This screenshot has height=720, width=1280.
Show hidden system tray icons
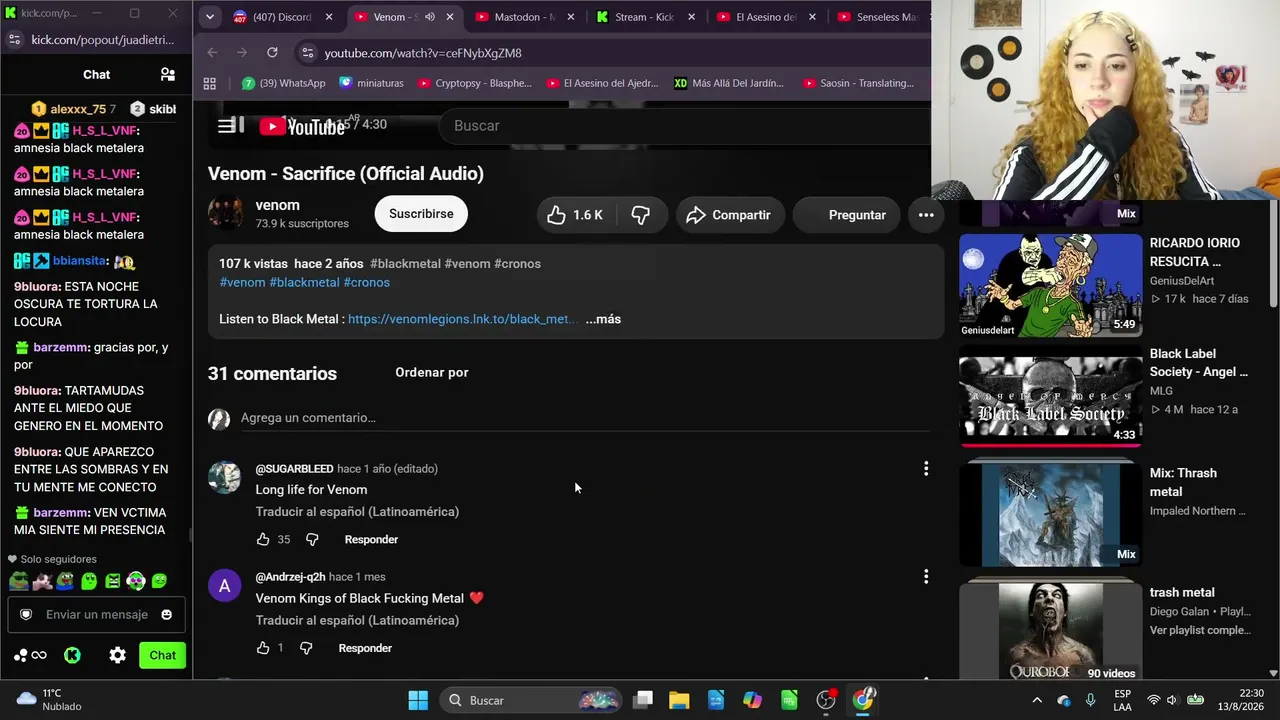[x=1037, y=700]
